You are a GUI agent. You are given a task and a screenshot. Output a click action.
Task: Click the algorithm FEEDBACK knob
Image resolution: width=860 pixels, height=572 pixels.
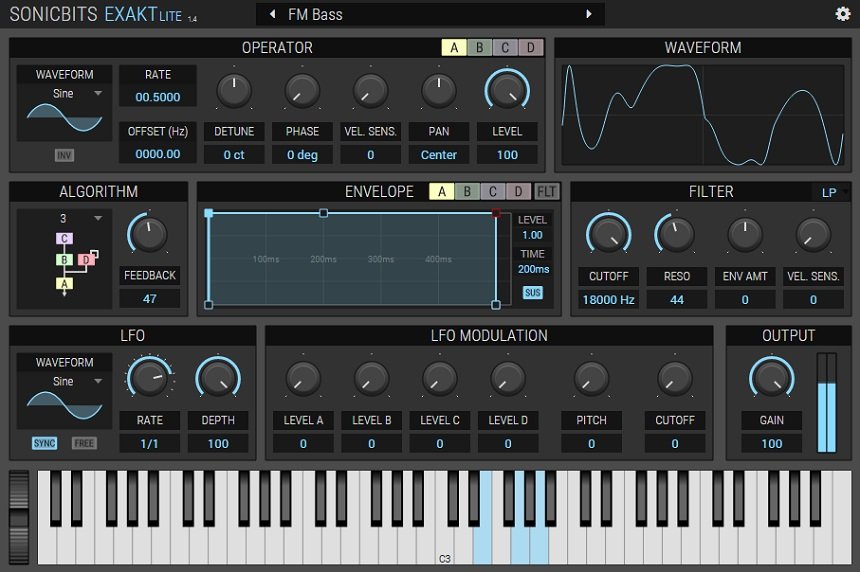click(x=149, y=234)
